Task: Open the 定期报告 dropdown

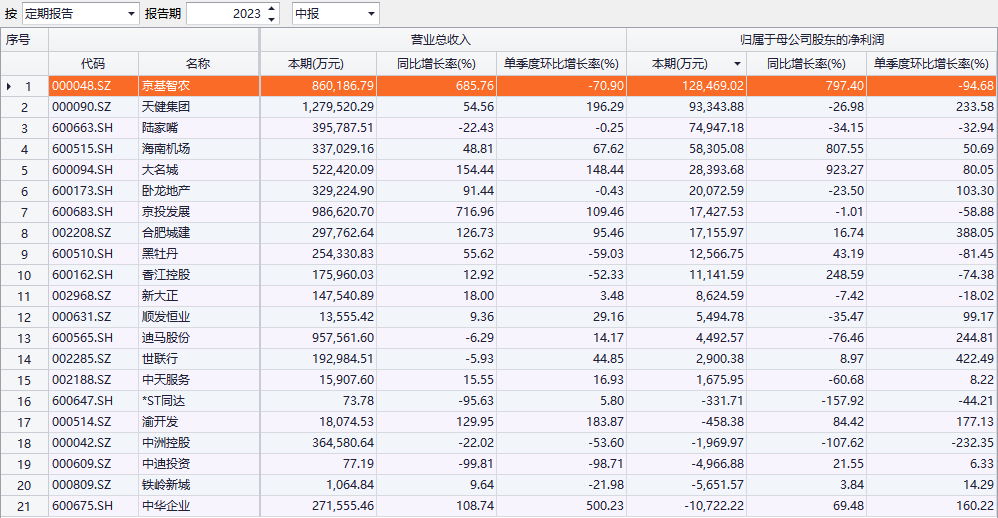Action: tap(131, 14)
